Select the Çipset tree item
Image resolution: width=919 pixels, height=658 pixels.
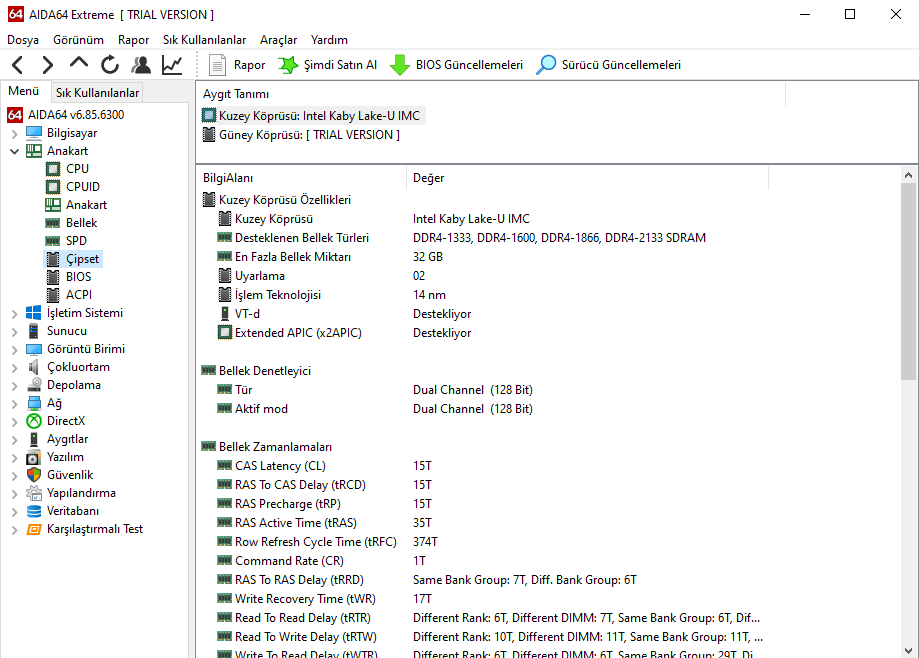[x=82, y=259]
